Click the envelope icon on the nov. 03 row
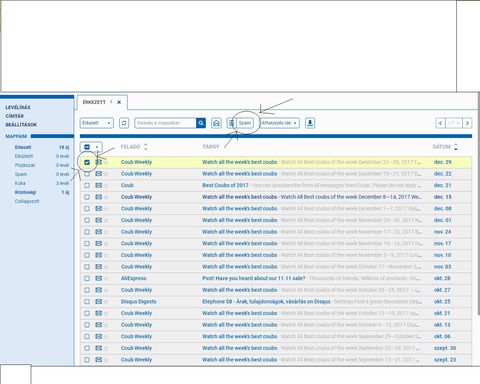This screenshot has height=384, width=480. click(99, 267)
